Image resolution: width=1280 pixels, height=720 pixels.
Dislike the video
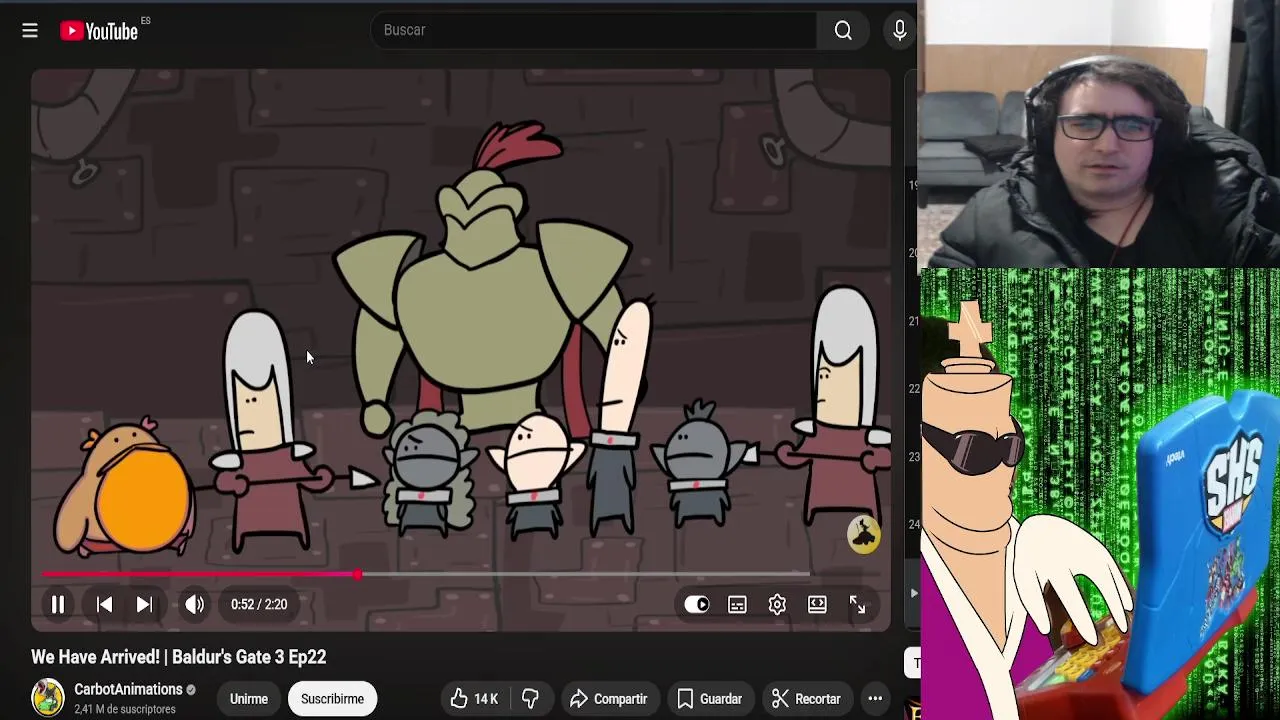pos(531,699)
